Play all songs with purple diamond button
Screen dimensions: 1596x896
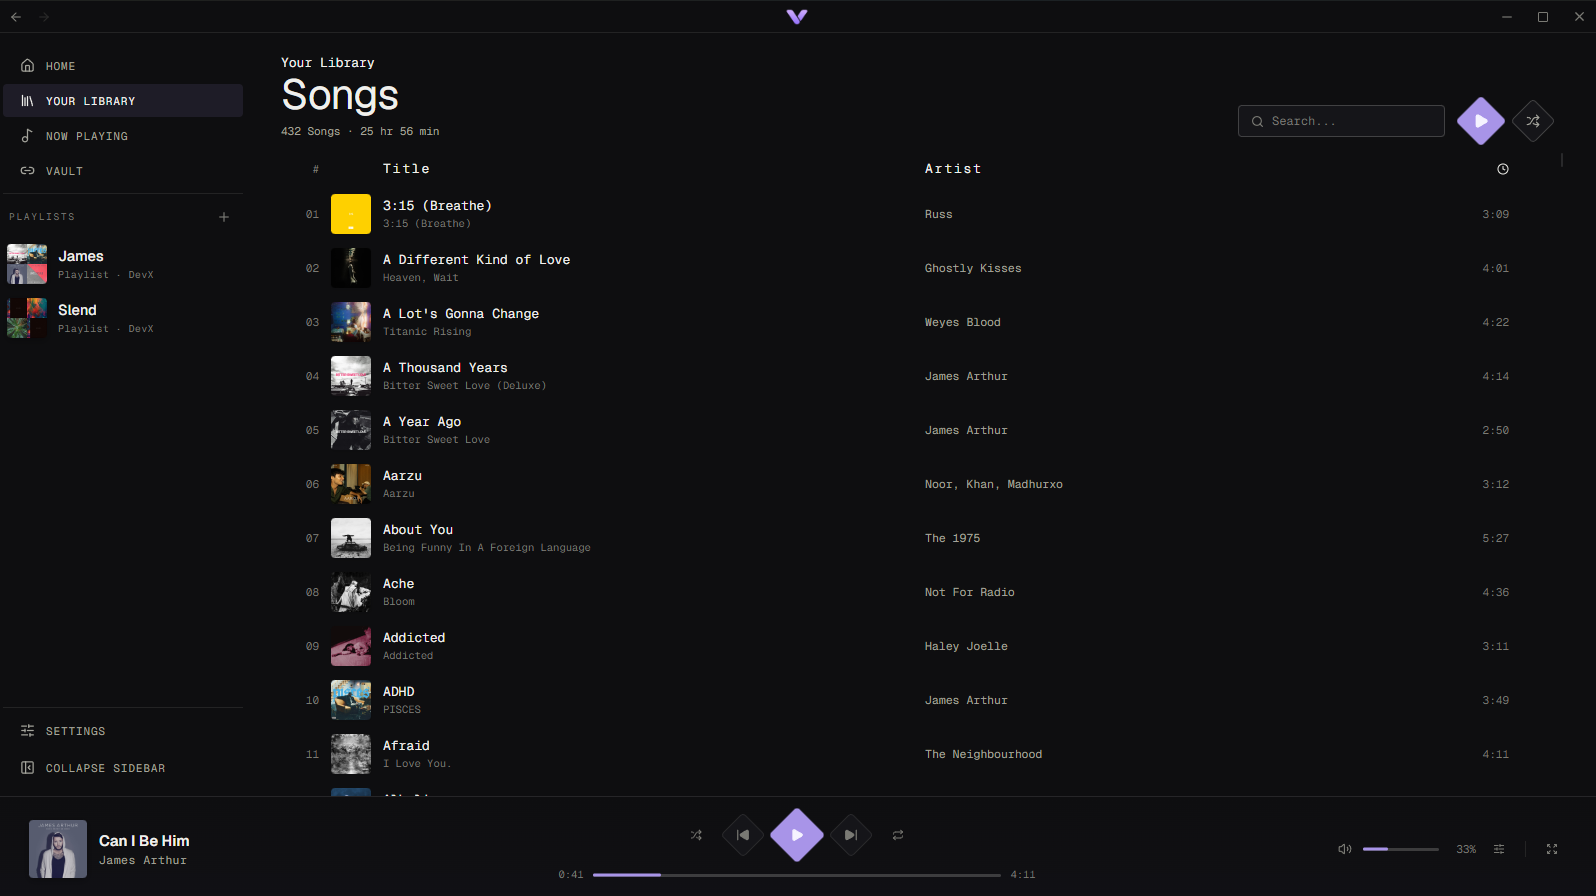(x=1481, y=121)
